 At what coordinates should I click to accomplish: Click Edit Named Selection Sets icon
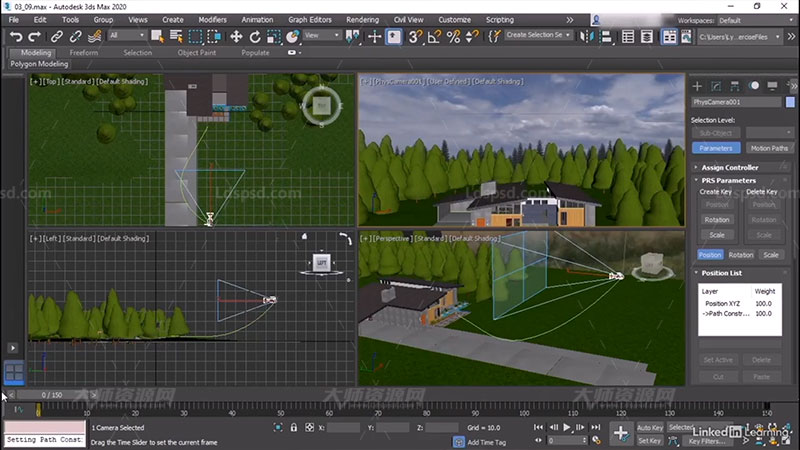point(494,36)
